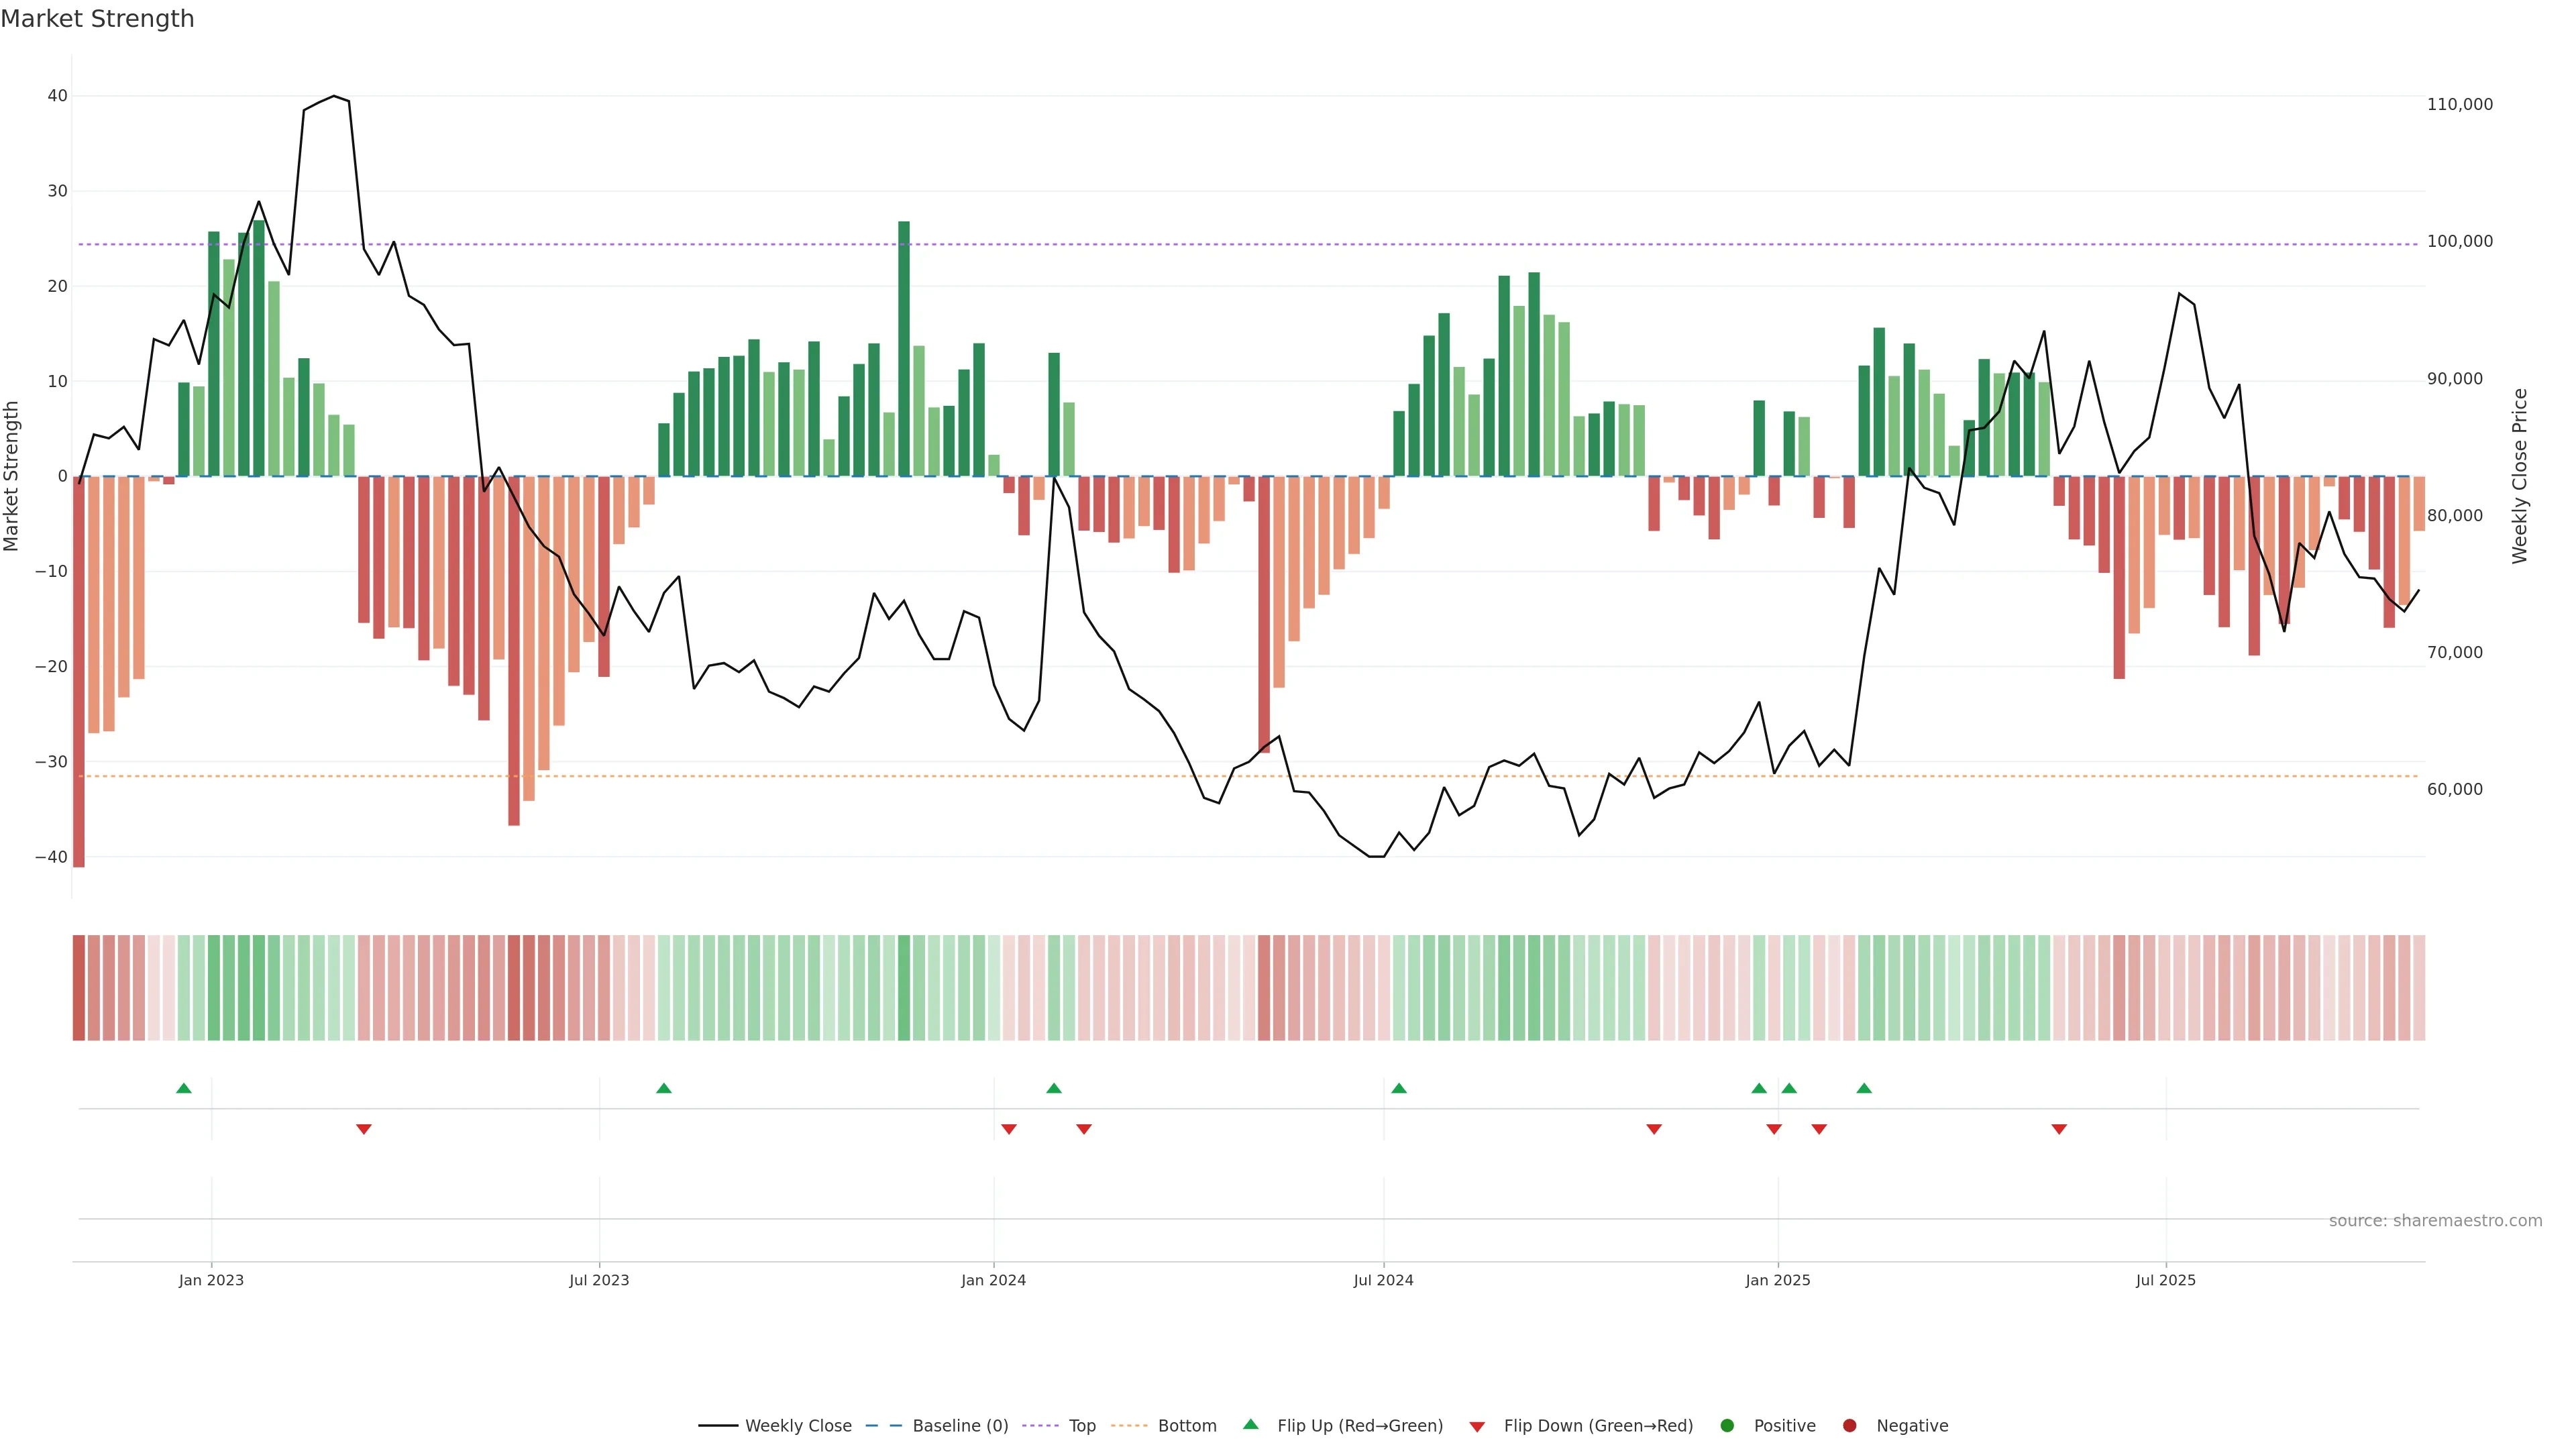Click the source: sharemaestro.com text

click(x=2435, y=1221)
